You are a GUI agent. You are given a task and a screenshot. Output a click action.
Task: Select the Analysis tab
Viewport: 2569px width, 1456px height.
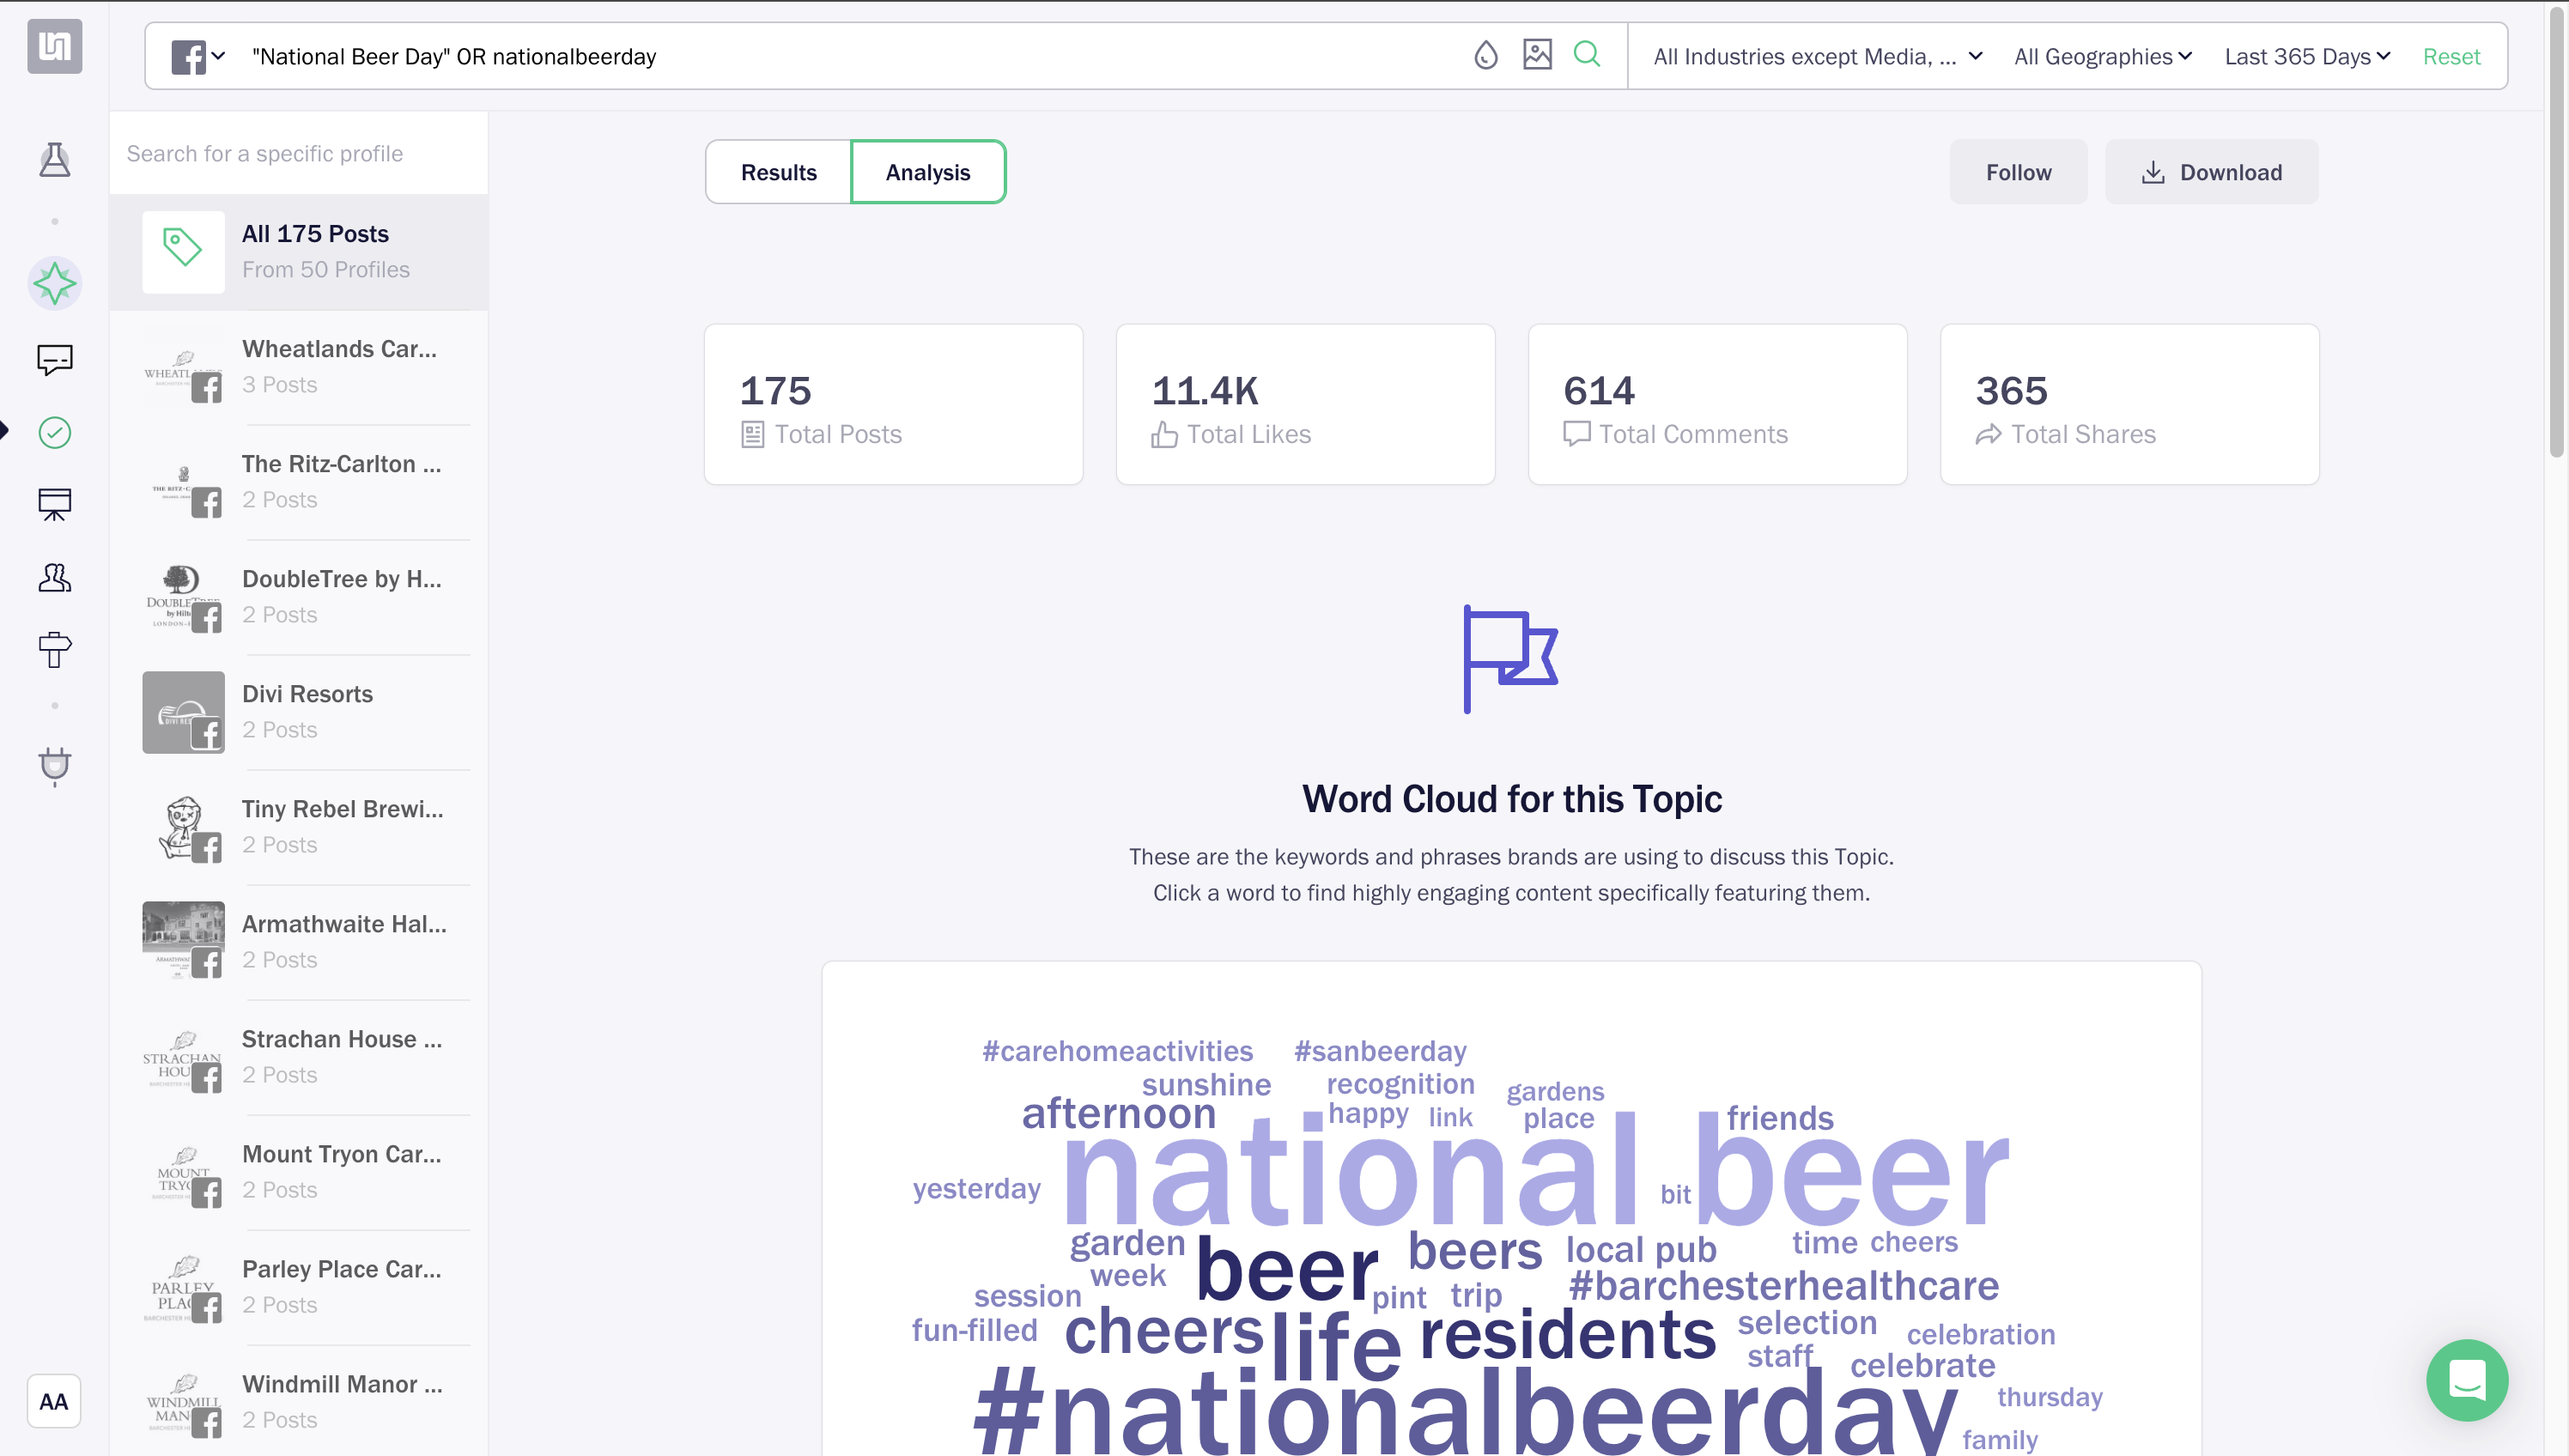tap(926, 171)
